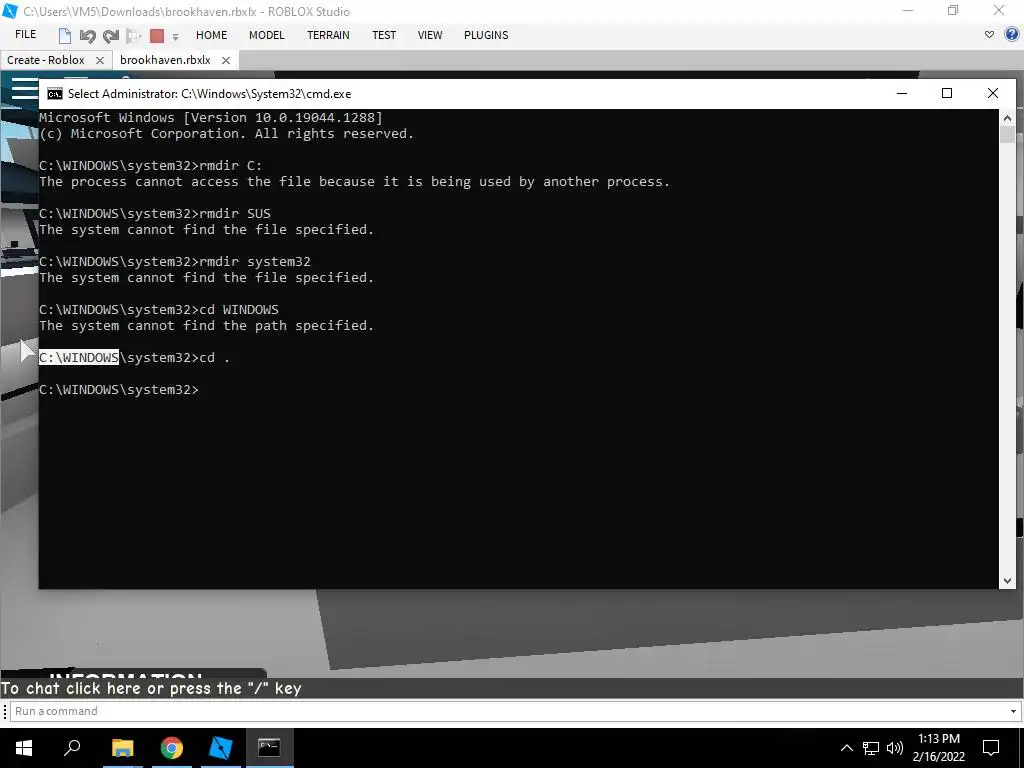
Task: Click the greyed-out play icon in quick toolbar
Action: coord(134,35)
